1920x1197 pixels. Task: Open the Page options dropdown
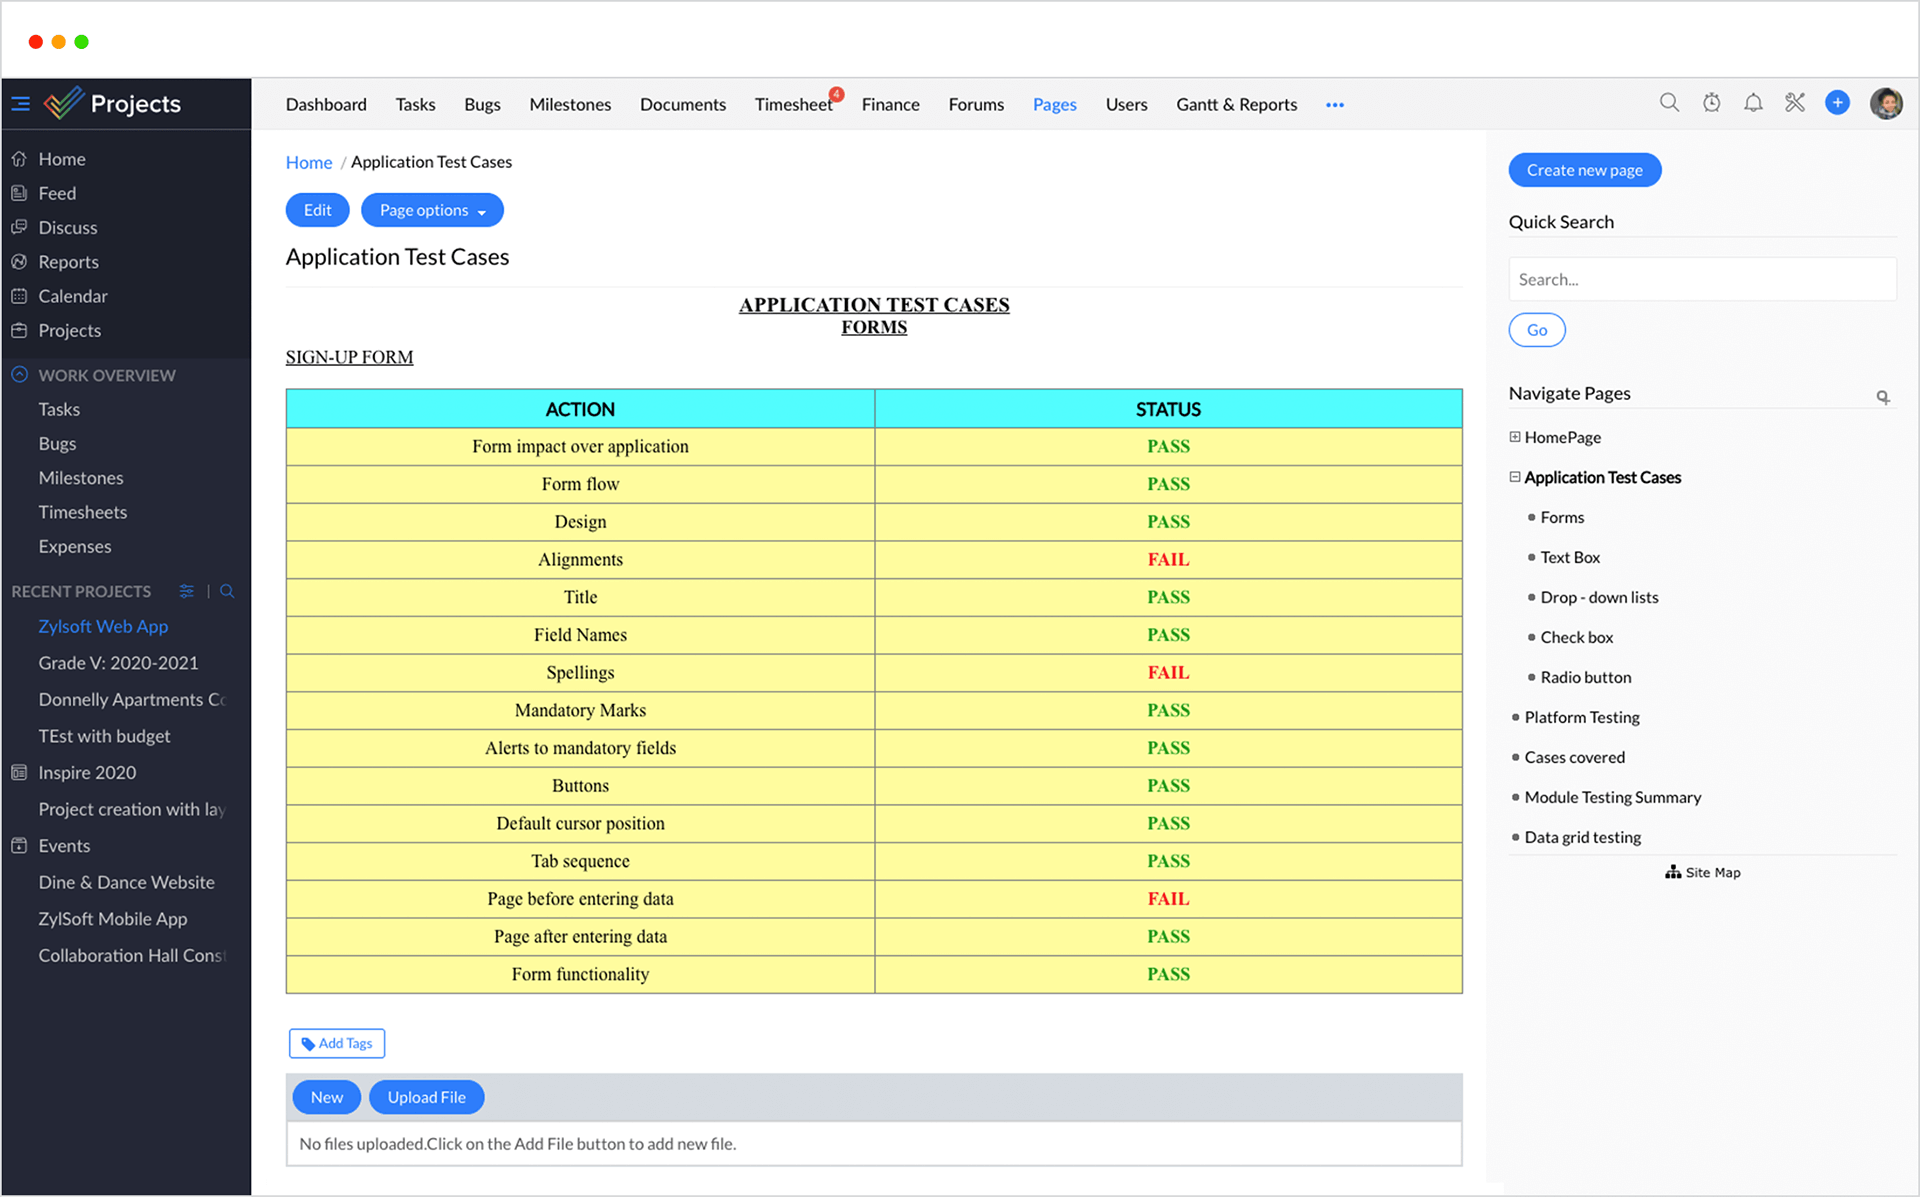[x=432, y=210]
